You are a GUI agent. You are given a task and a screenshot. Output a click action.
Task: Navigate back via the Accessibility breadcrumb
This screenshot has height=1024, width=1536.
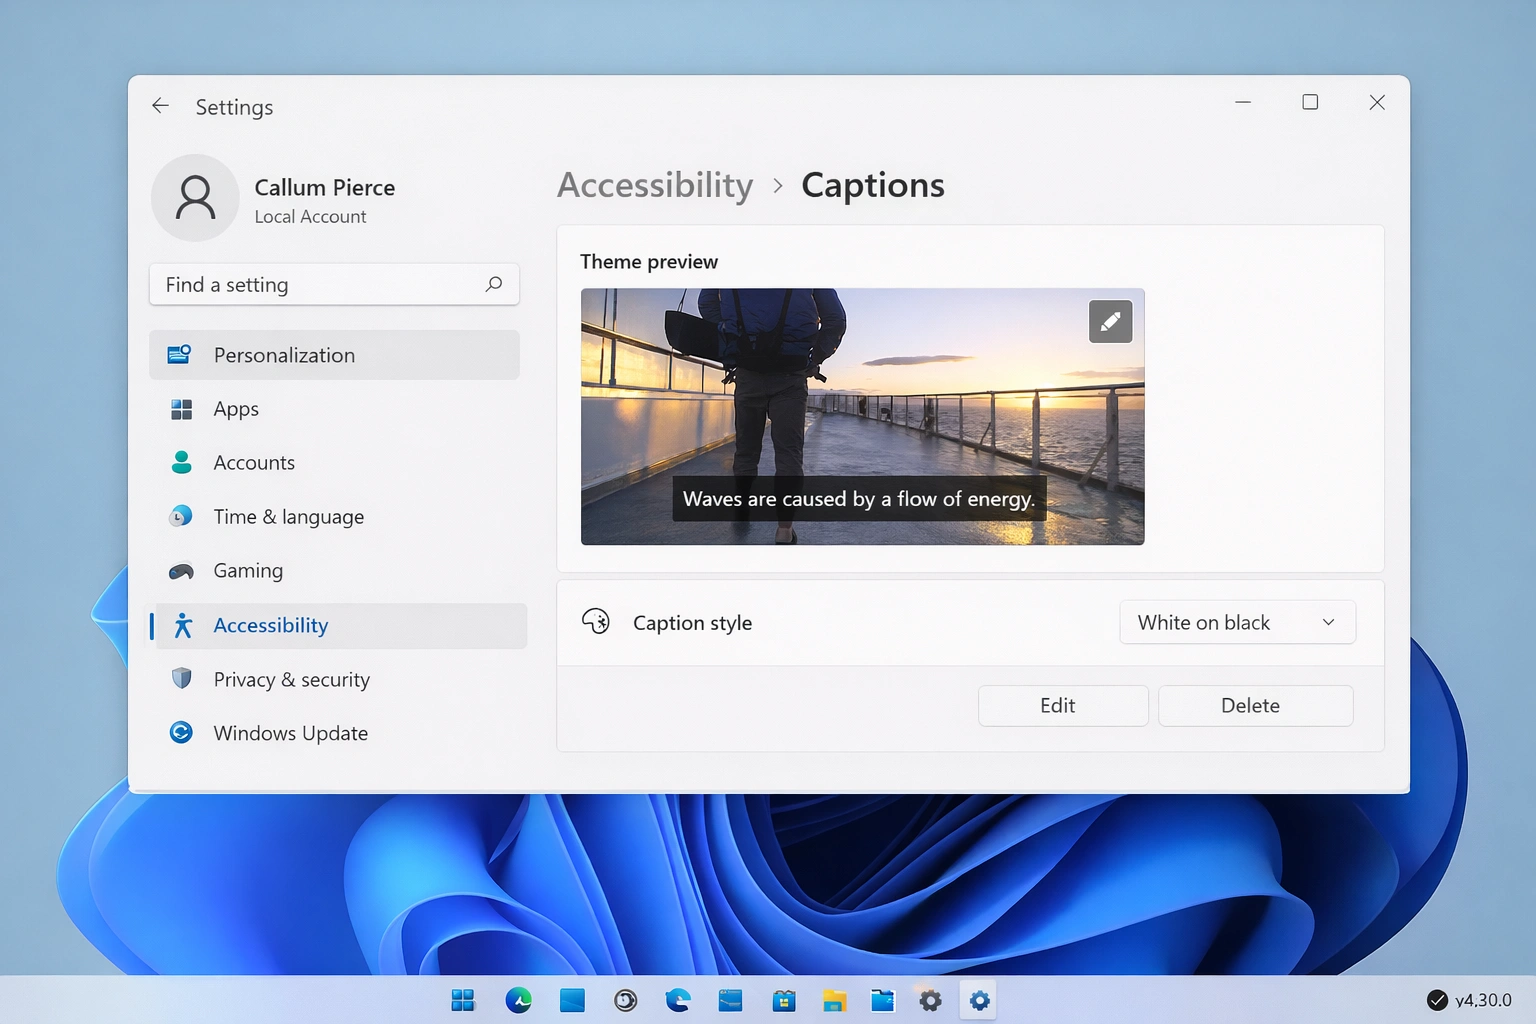coord(655,185)
